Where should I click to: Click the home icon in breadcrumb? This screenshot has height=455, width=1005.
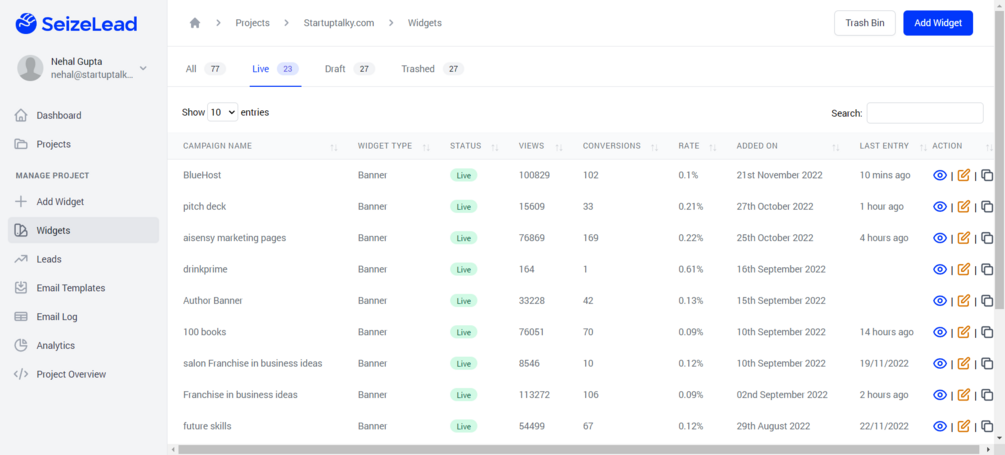tap(195, 23)
